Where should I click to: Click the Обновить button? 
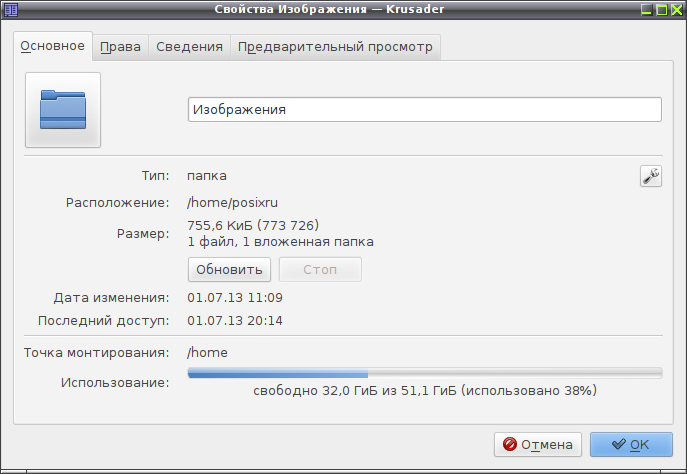coord(229,269)
